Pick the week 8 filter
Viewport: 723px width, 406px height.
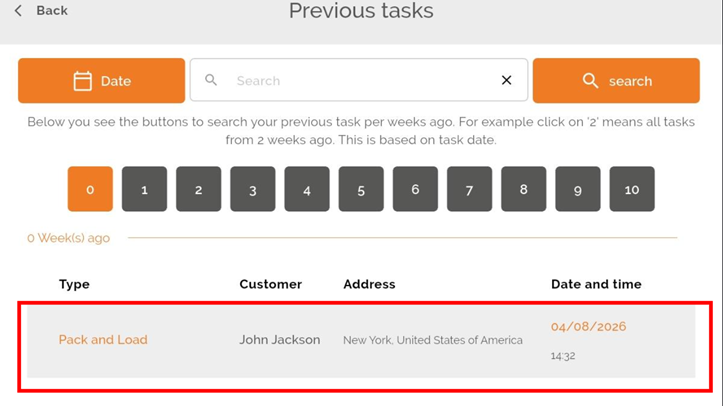point(523,189)
